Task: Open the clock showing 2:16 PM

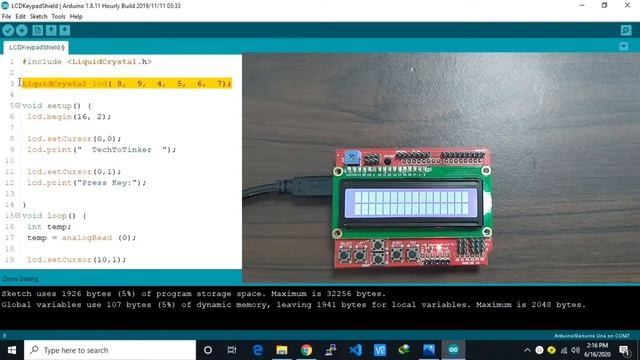Action: (597, 350)
